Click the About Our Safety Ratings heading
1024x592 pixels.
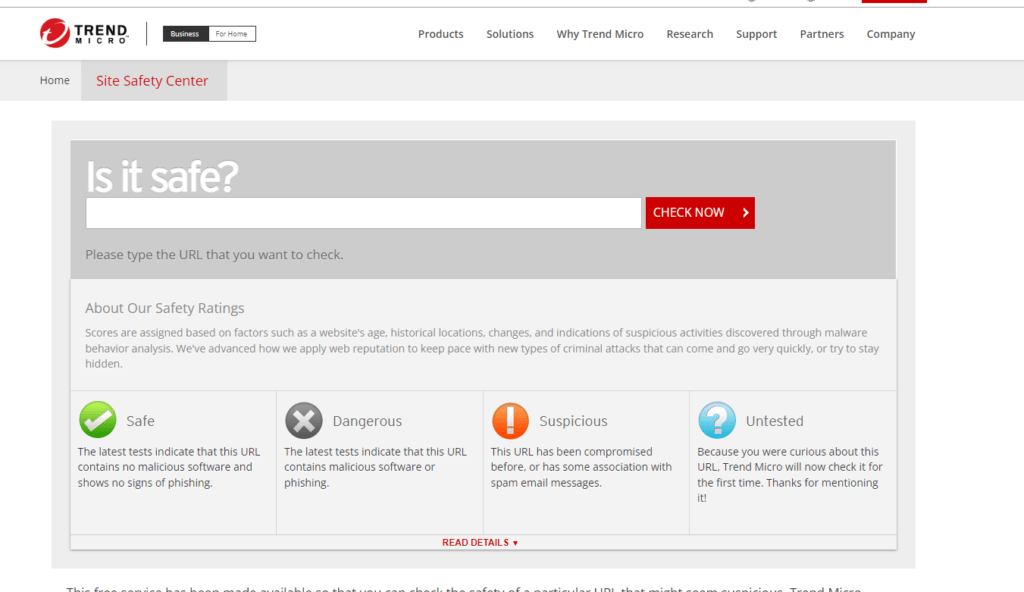(165, 308)
